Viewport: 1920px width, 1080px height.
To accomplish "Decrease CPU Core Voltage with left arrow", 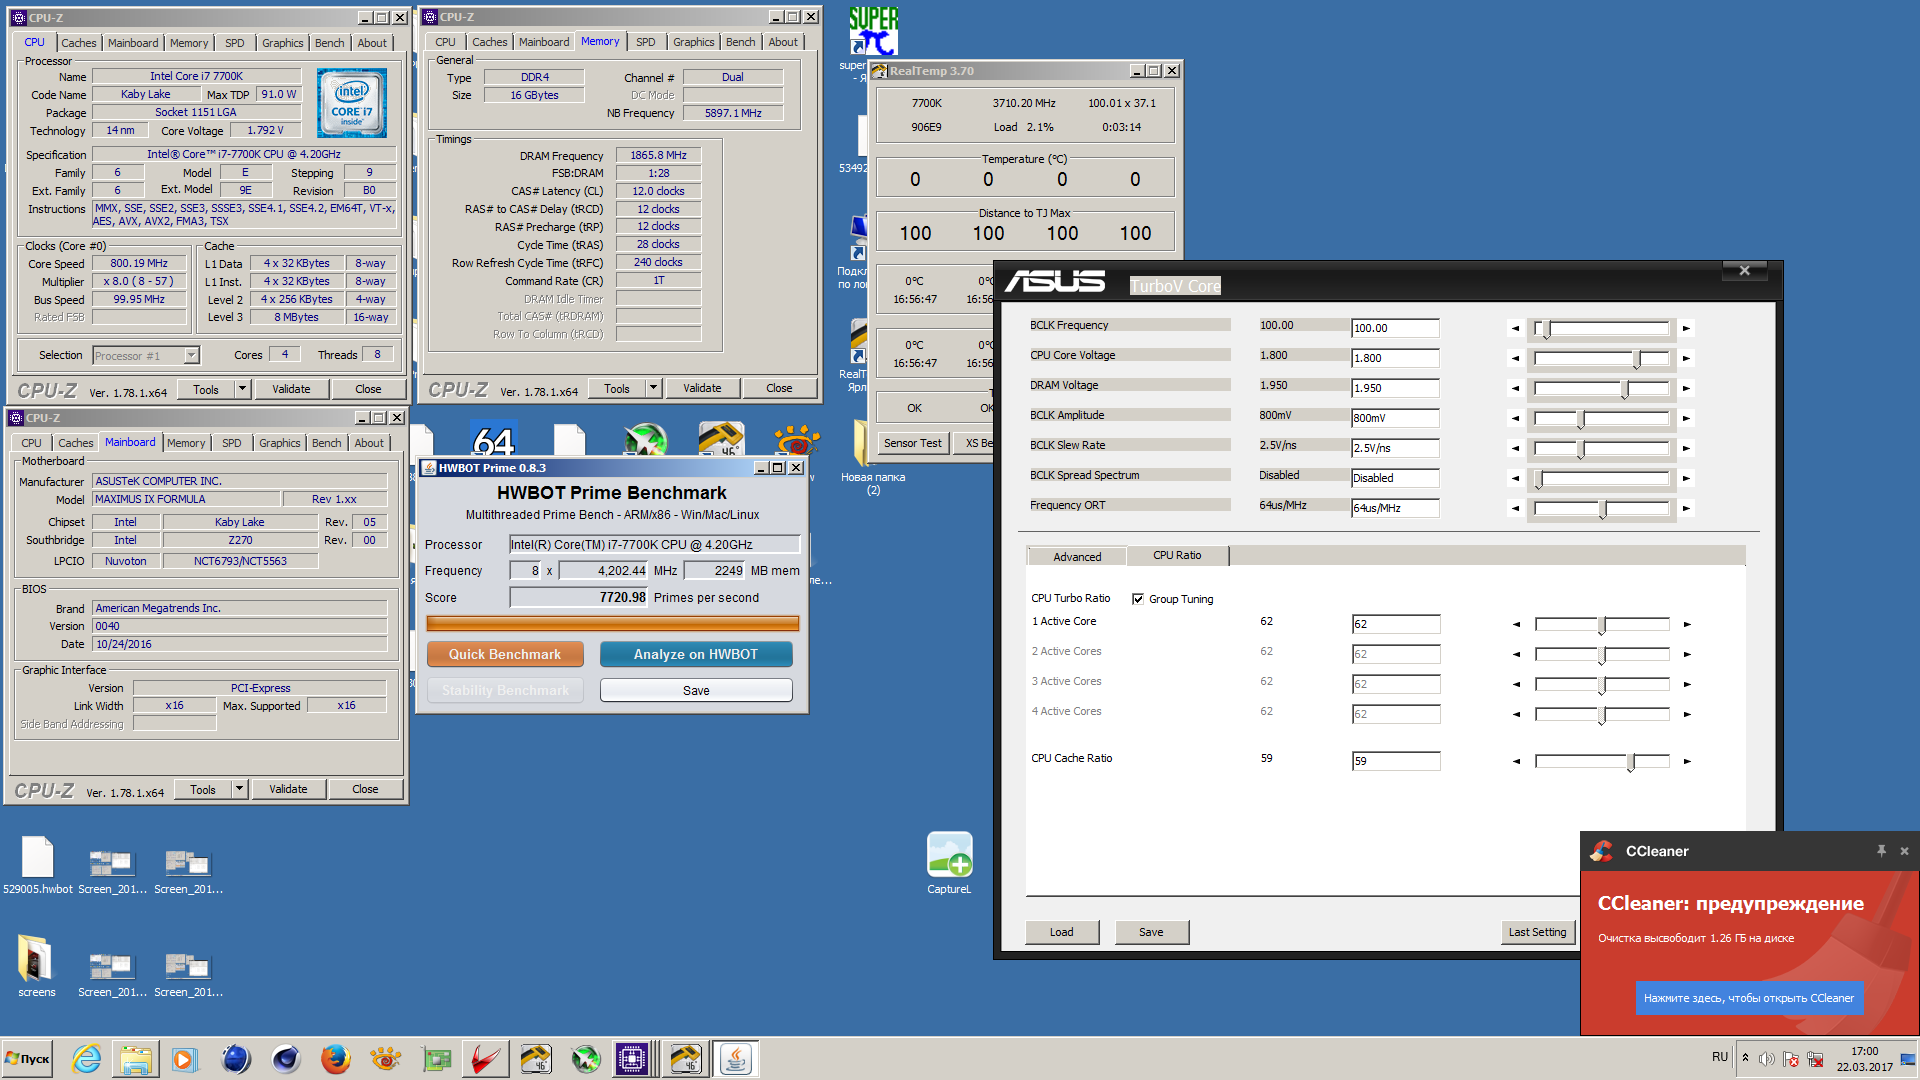I will click(1515, 358).
